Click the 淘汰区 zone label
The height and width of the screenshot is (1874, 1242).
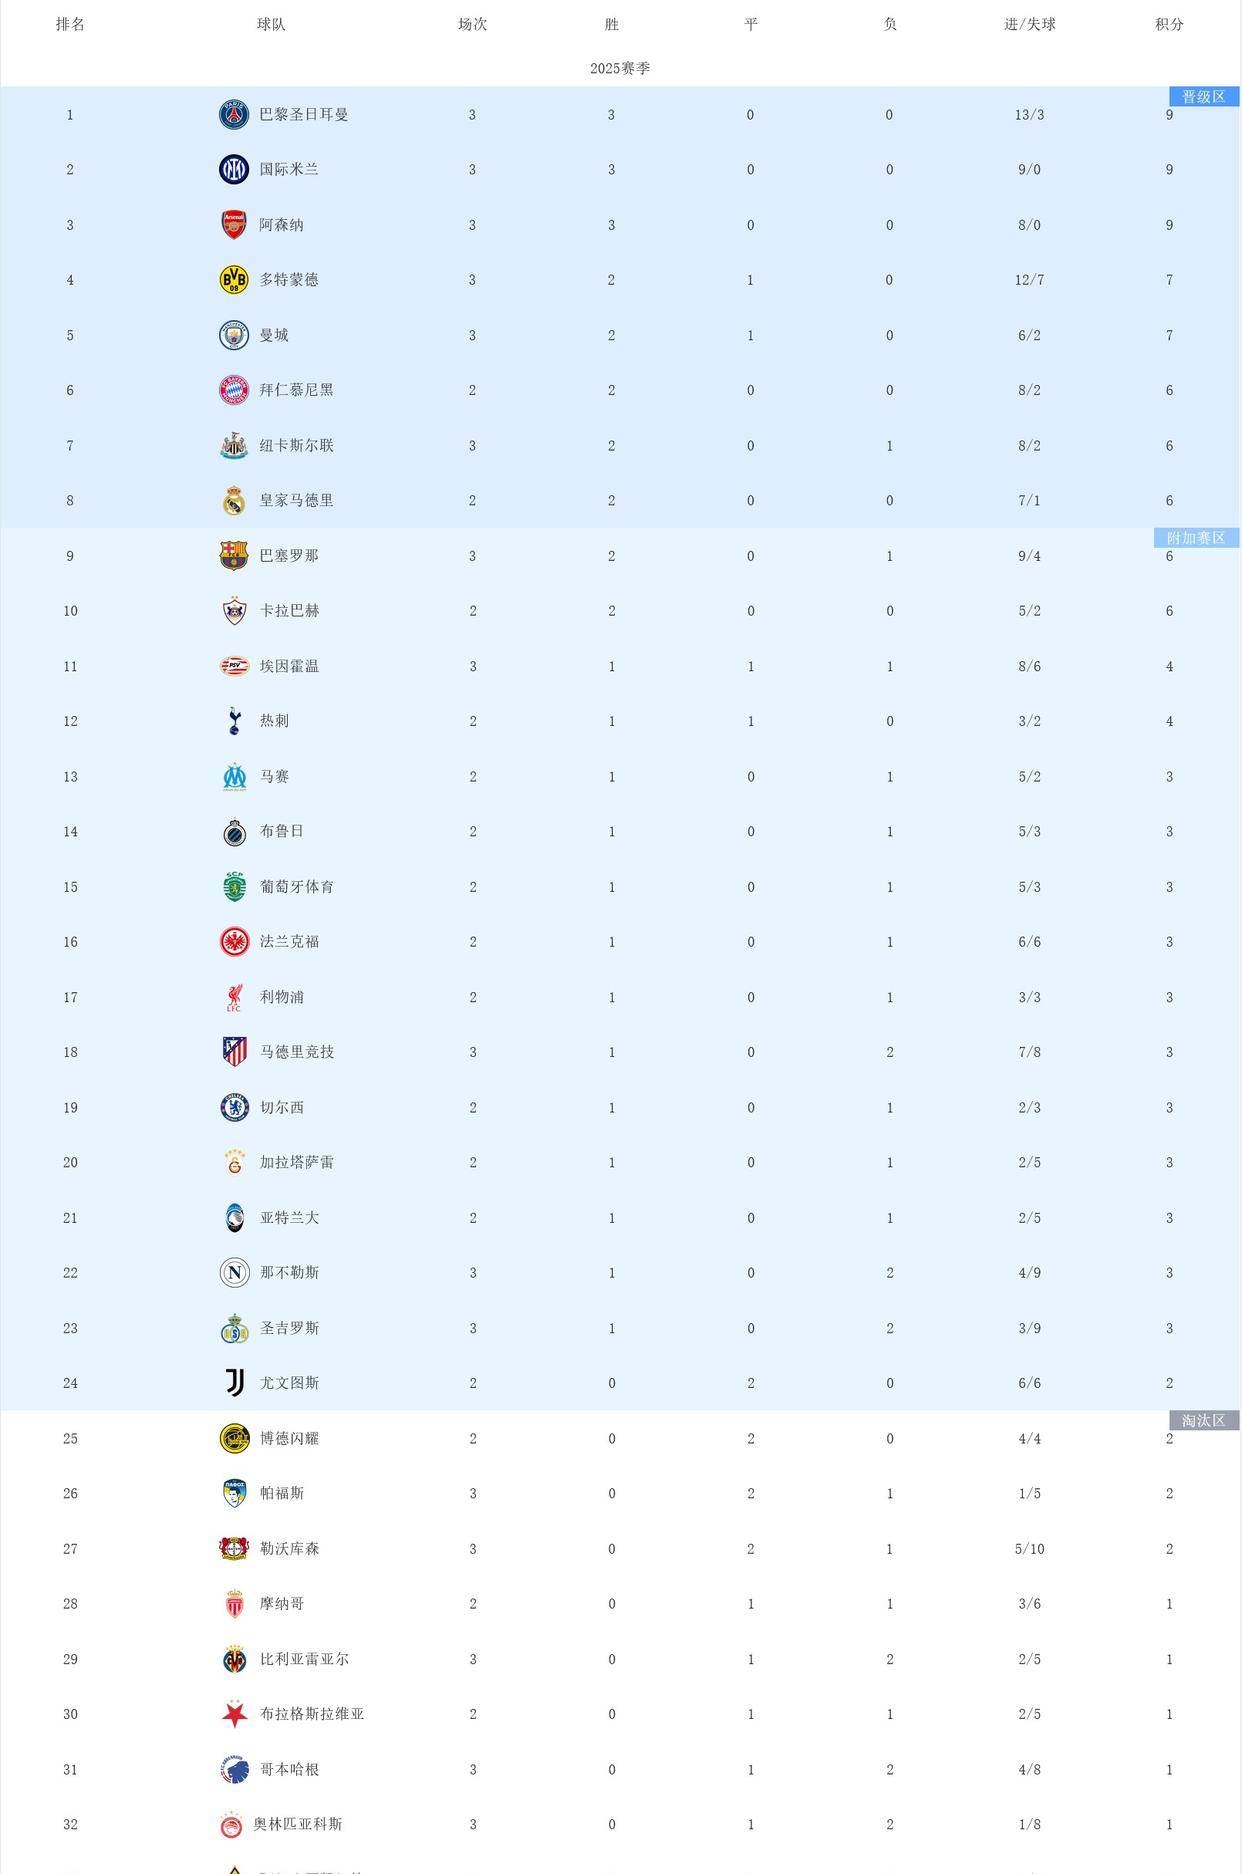pyautogui.click(x=1203, y=1420)
